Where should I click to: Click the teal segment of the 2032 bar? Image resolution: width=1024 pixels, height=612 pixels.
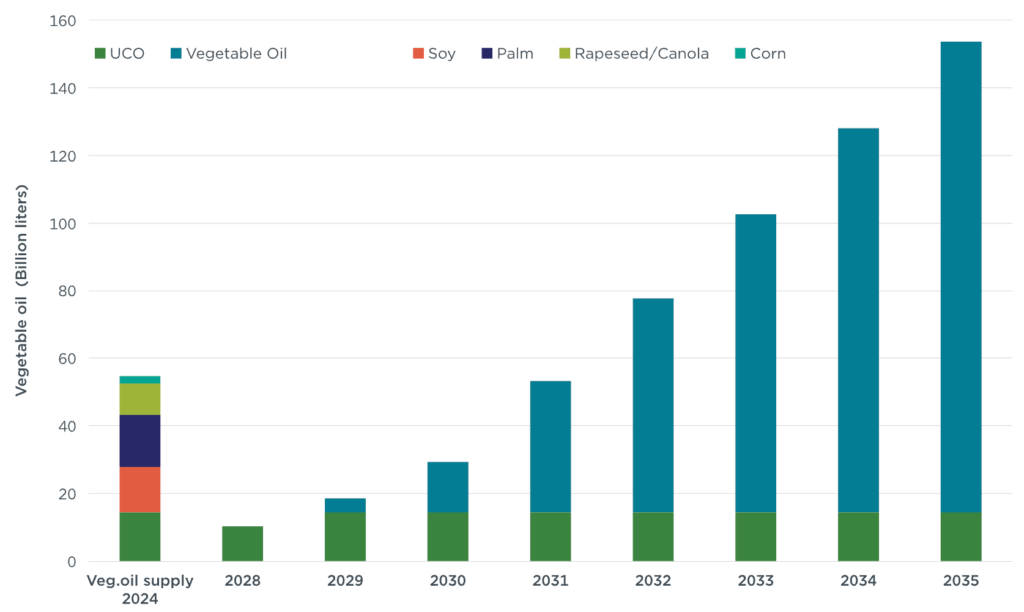(x=653, y=405)
